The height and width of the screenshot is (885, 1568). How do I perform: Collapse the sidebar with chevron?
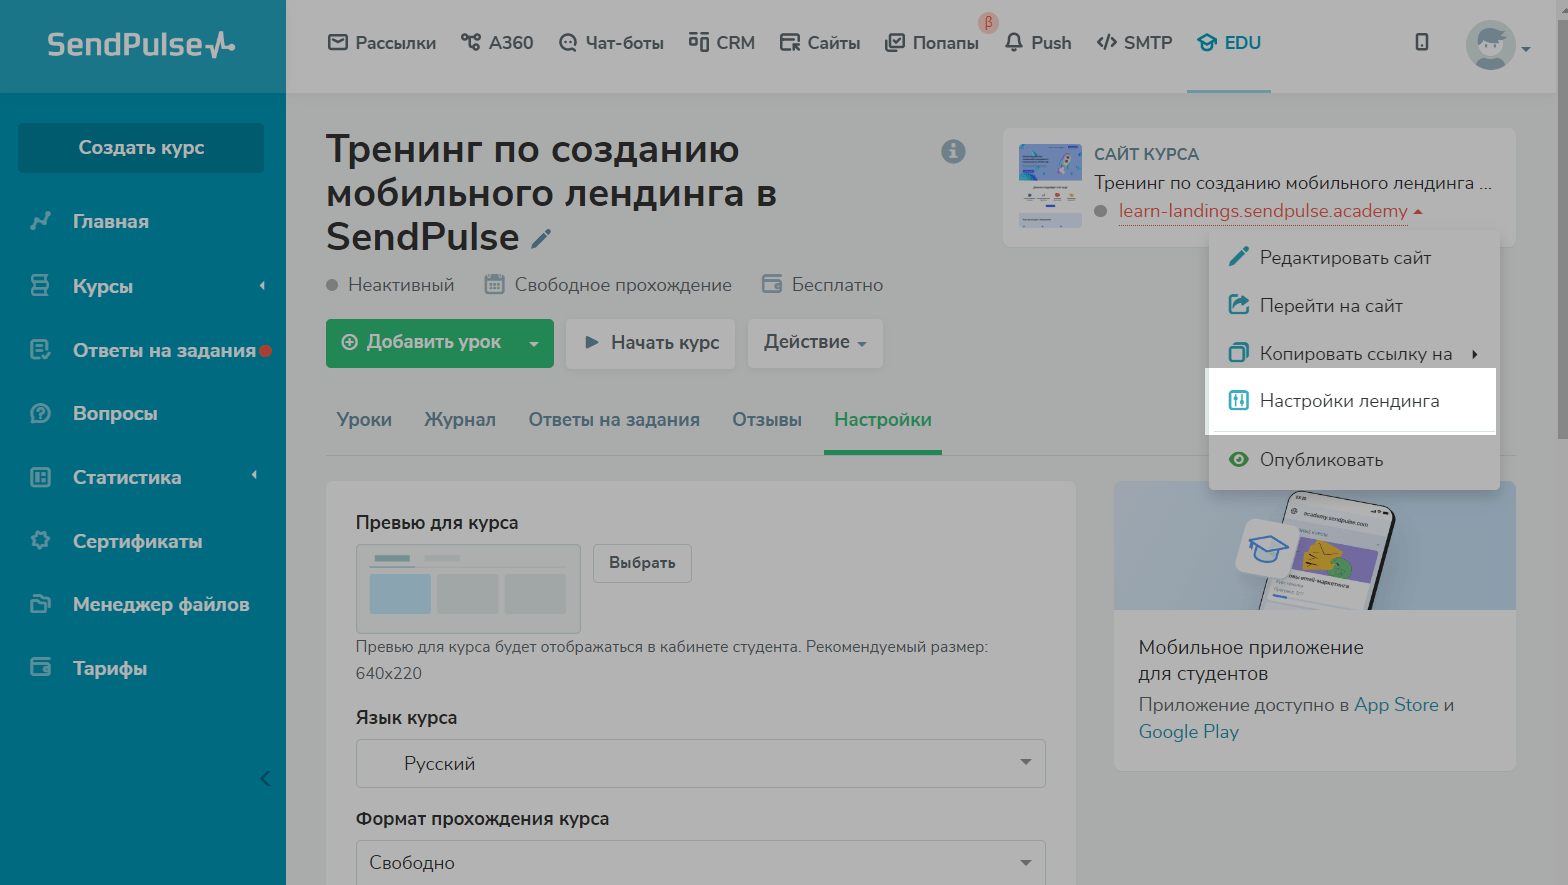265,778
